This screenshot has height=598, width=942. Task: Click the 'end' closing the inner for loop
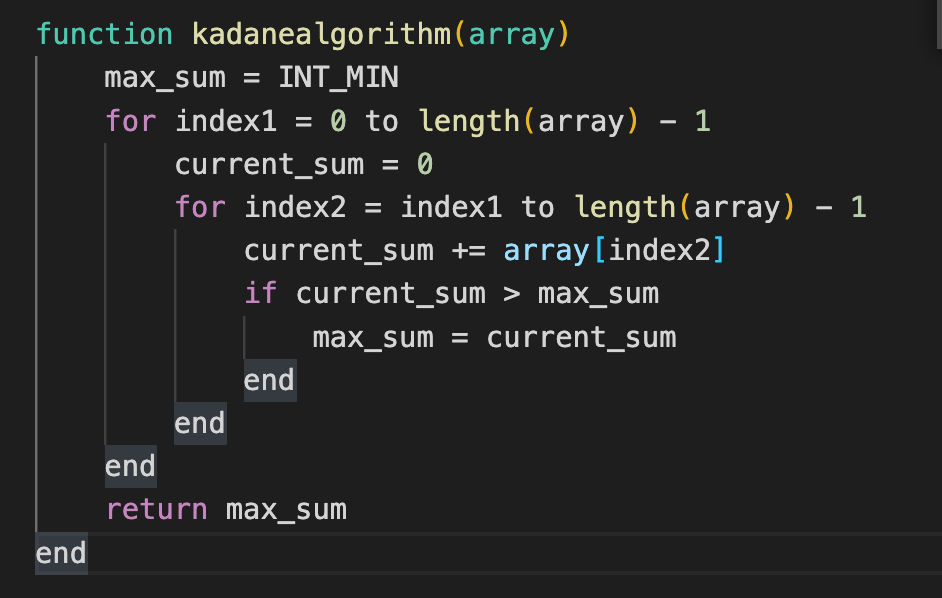coord(200,424)
